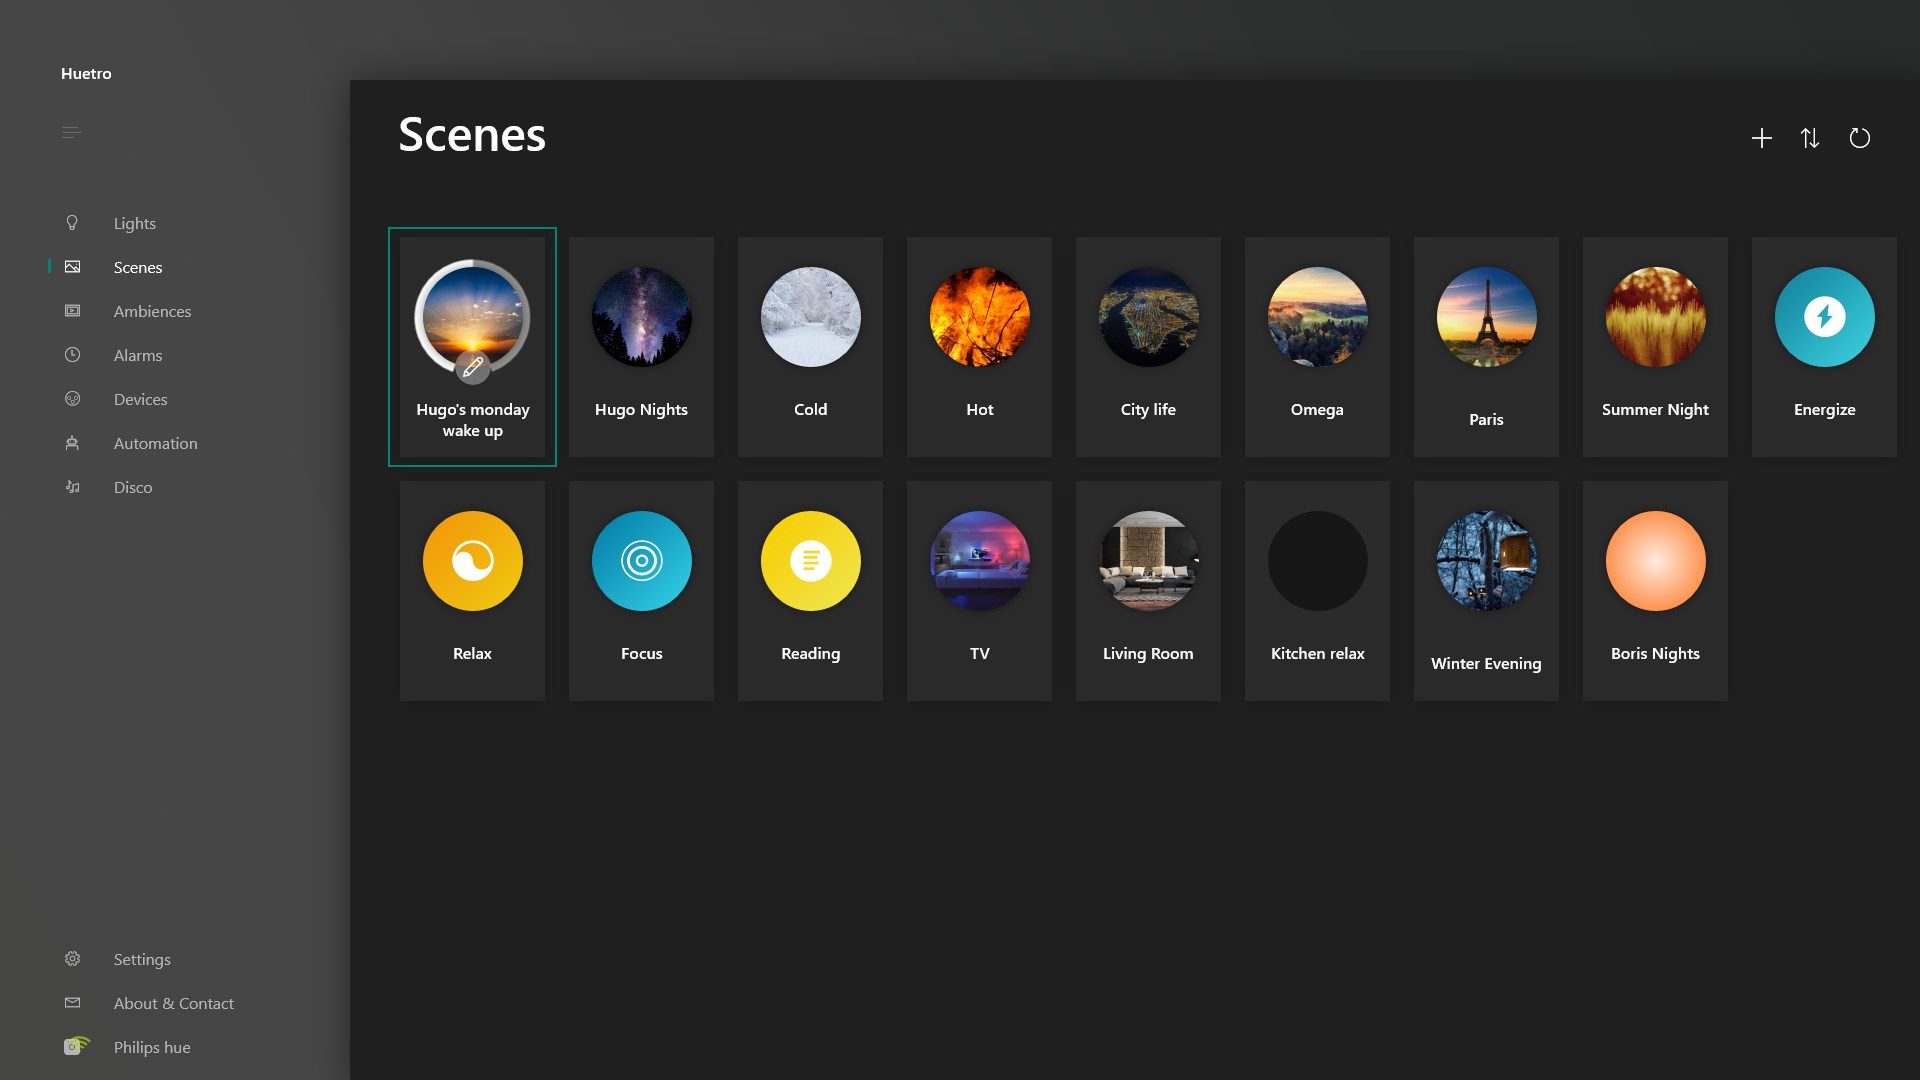Click the Philips hue bridge icon
Viewport: 1920px width, 1080px height.
click(x=76, y=1046)
